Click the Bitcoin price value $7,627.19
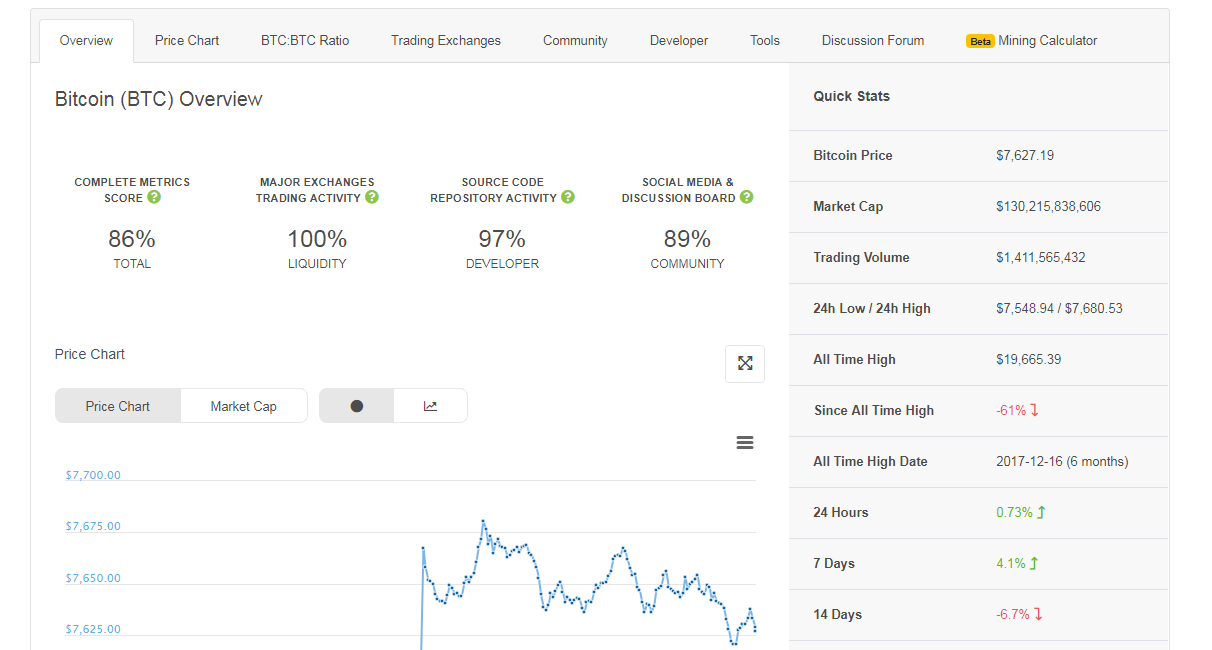The width and height of the screenshot is (1212, 650). tap(1025, 155)
